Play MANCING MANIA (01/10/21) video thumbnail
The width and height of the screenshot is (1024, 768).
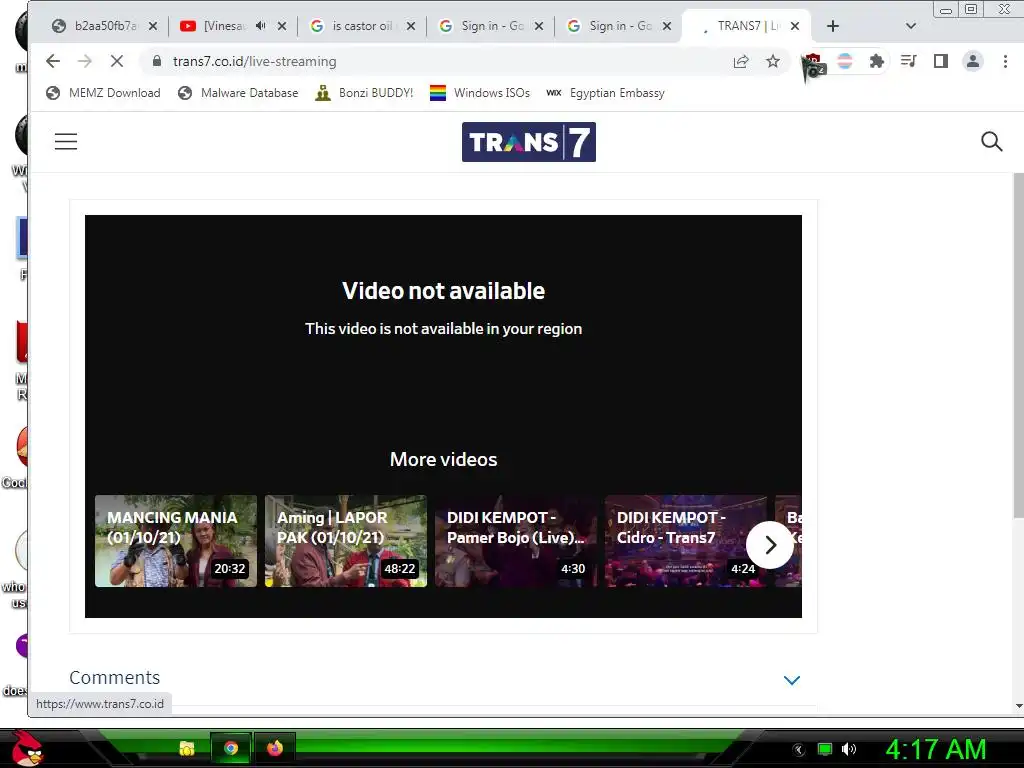[176, 541]
